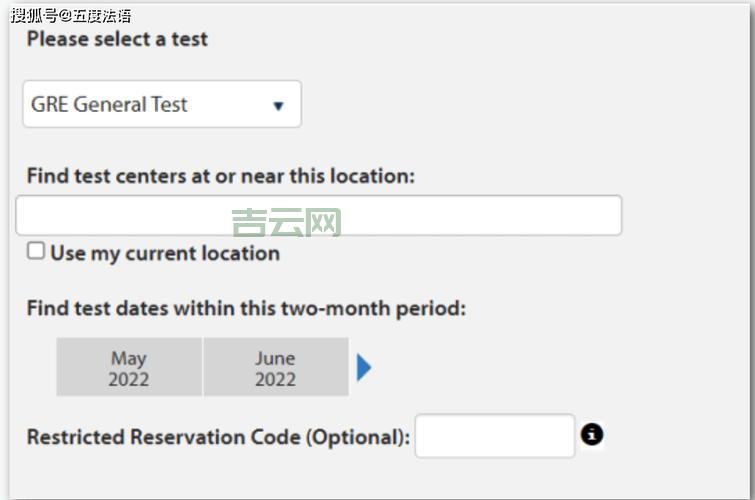755x500 pixels.
Task: Click "Find test dates within this two-month period" label
Action: coord(246,308)
